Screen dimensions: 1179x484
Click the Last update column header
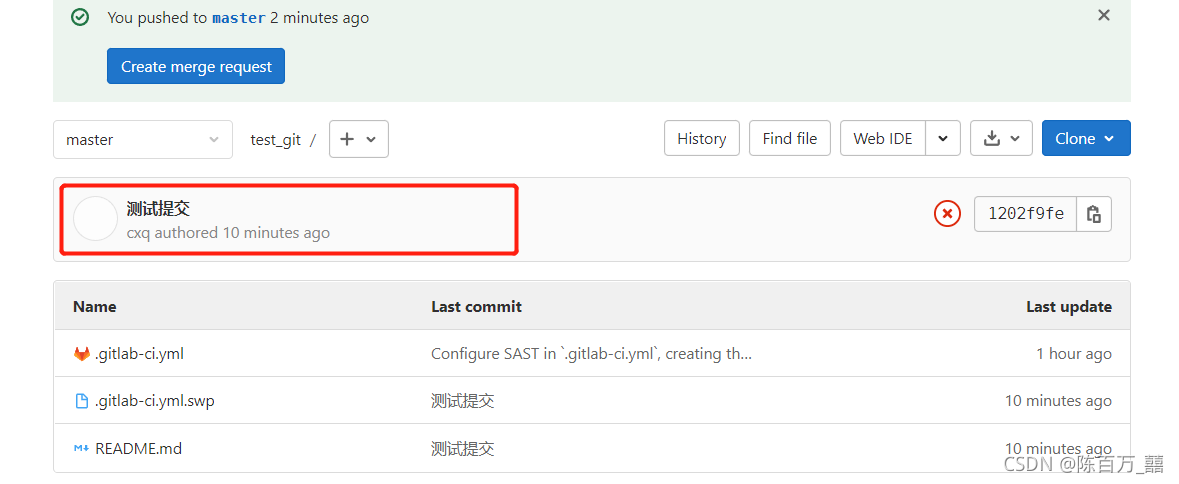[1068, 307]
